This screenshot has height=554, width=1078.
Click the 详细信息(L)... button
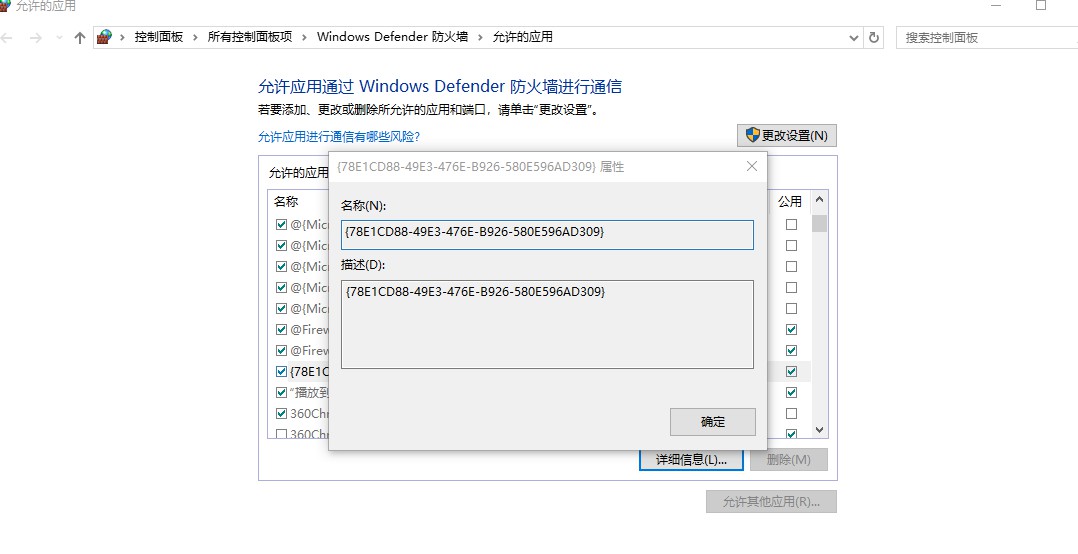[691, 460]
